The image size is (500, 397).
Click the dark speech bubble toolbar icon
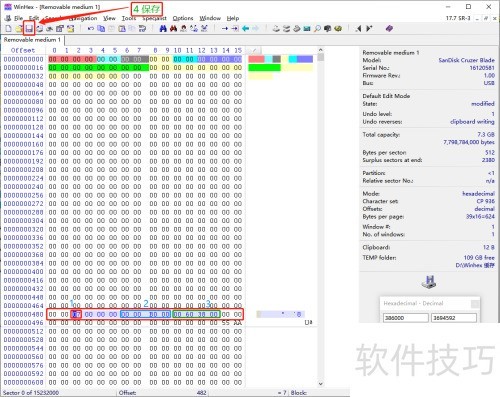[x=328, y=29]
